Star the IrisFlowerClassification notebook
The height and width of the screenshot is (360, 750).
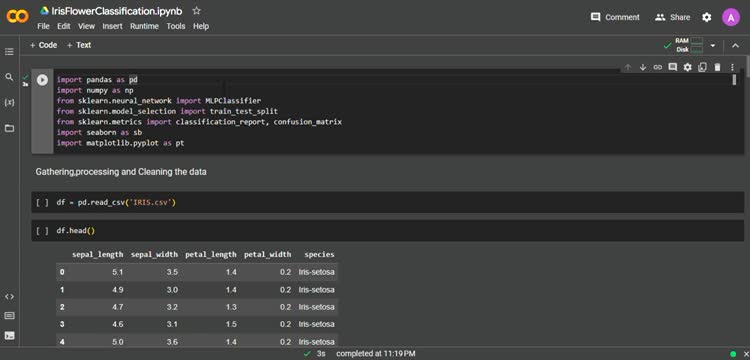[x=196, y=11]
